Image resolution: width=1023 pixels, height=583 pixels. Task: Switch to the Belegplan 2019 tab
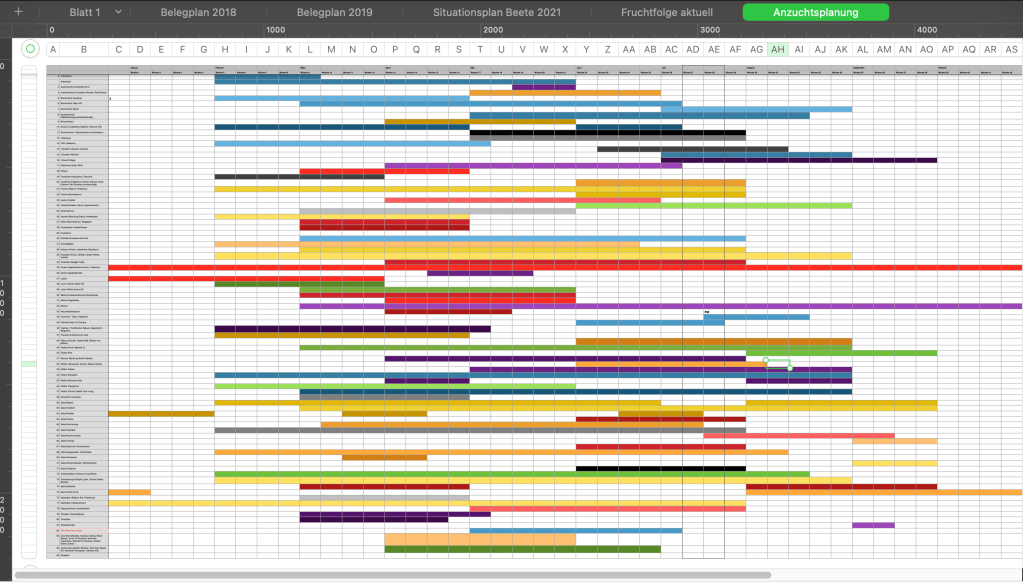pos(334,12)
